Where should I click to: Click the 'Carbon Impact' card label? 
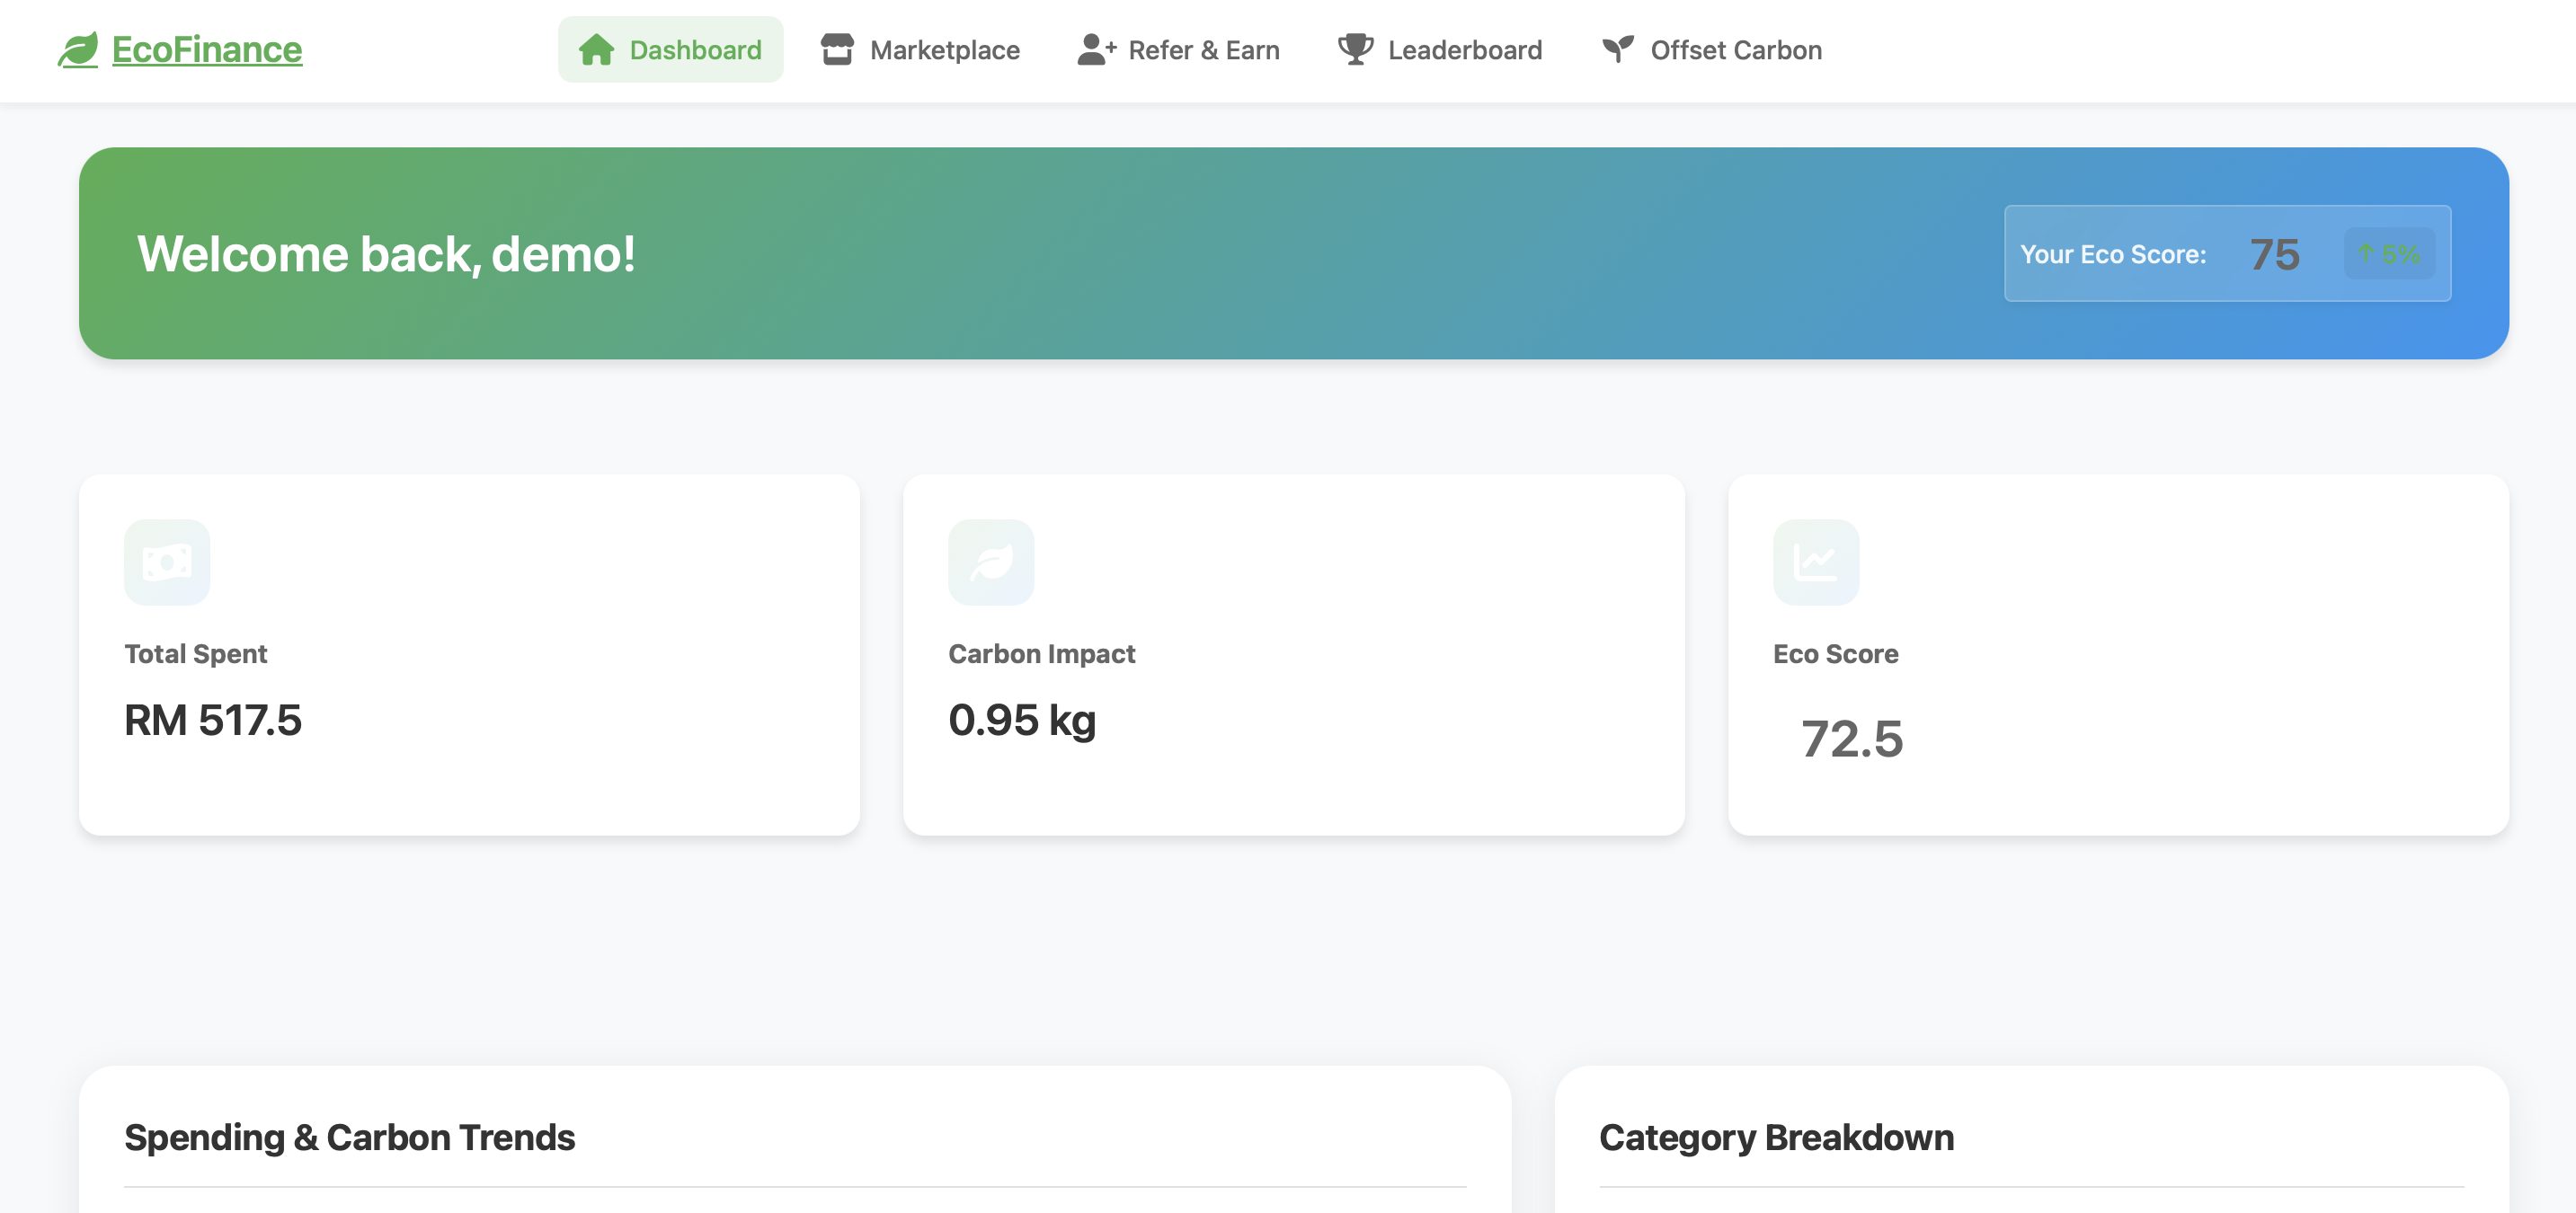point(1042,654)
